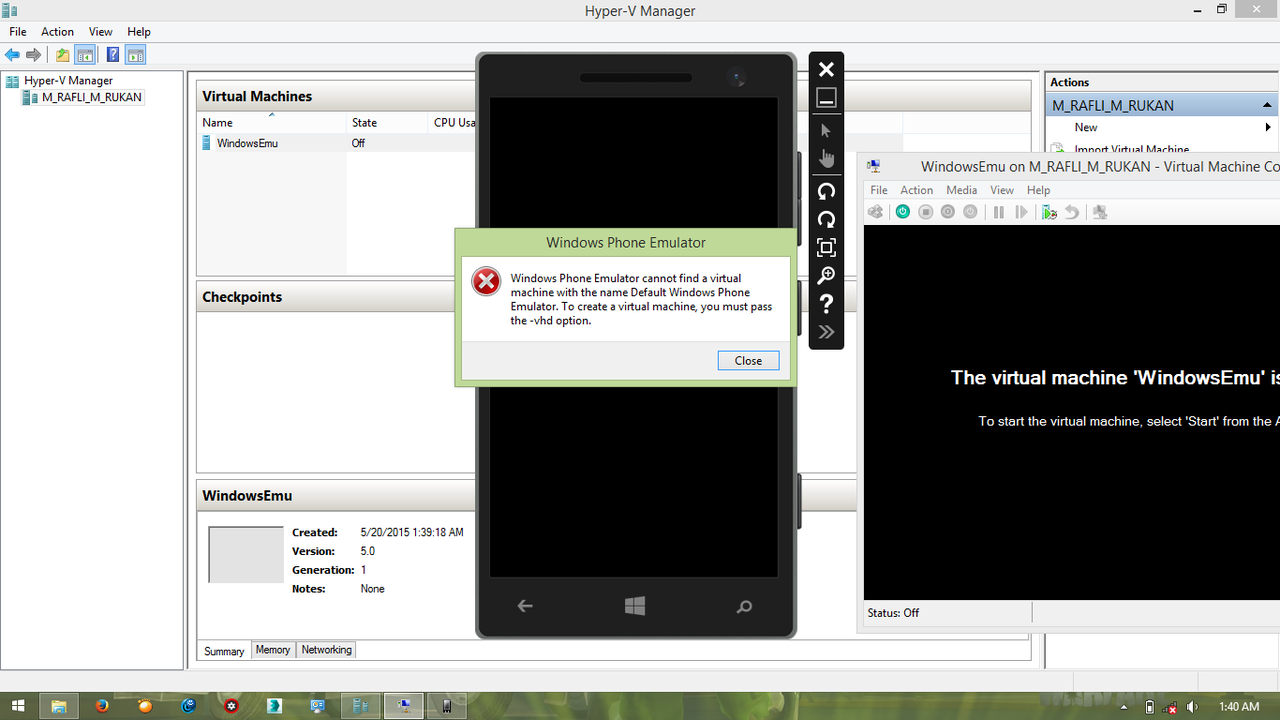Screen dimensions: 1280x720
Task: Tap the phone Windows Start button
Action: tap(635, 606)
